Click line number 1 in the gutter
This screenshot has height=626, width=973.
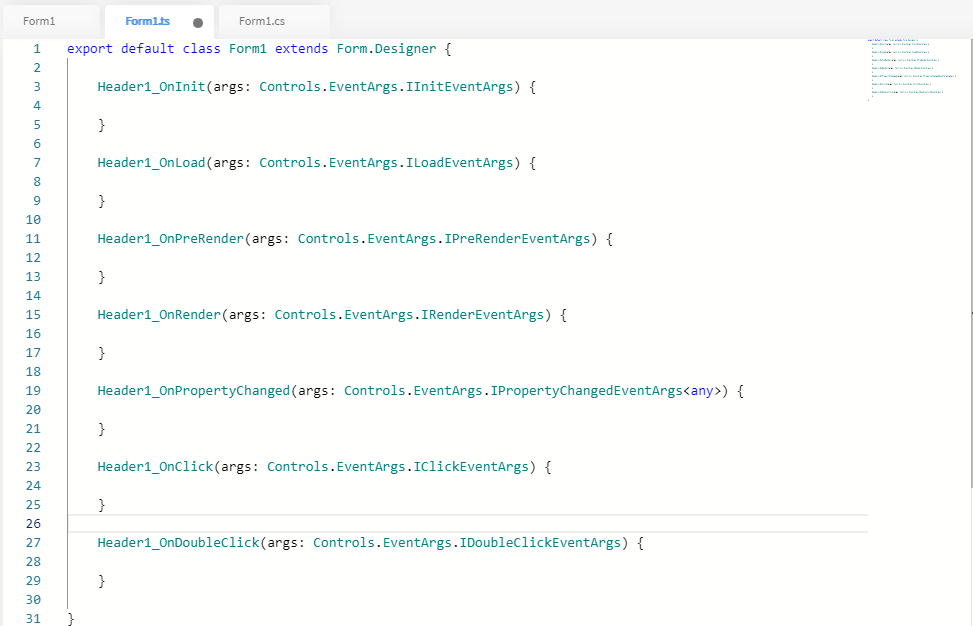tap(36, 49)
